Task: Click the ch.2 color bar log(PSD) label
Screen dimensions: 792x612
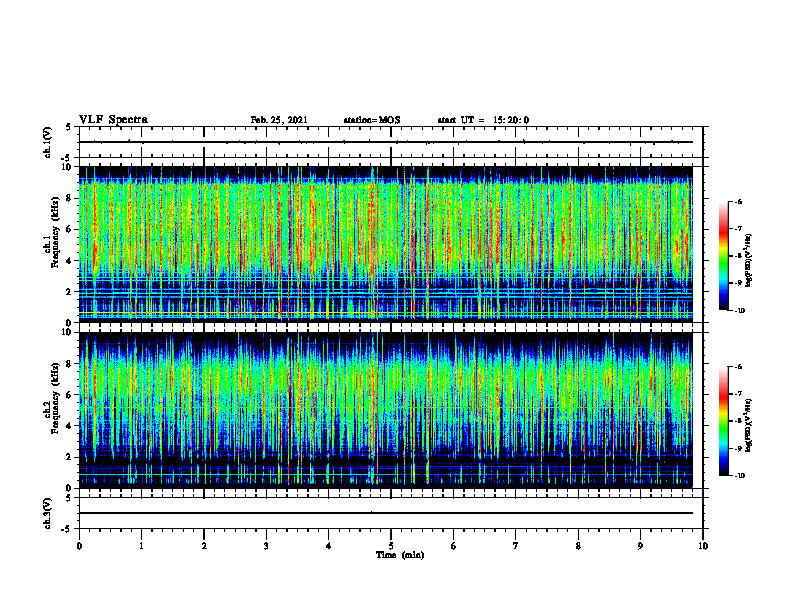Action: 749,425
